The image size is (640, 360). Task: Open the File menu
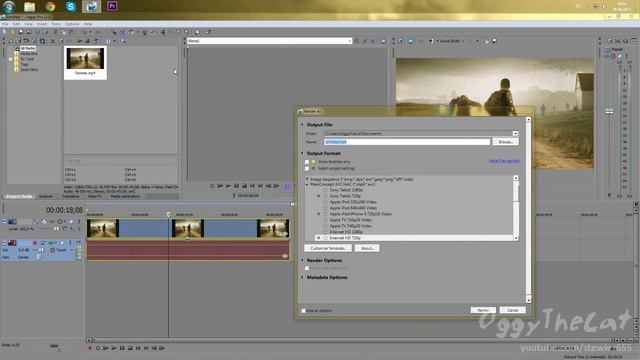(x=5, y=24)
